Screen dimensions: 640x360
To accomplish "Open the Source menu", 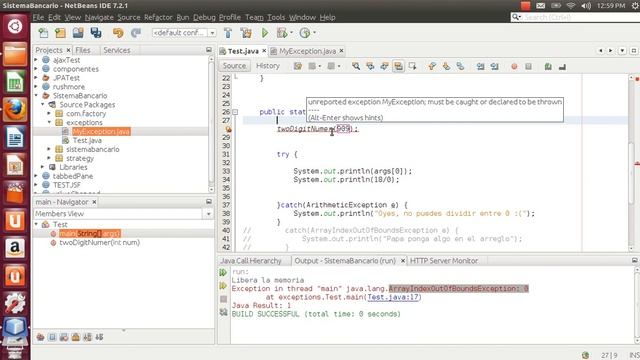I will 129,17.
